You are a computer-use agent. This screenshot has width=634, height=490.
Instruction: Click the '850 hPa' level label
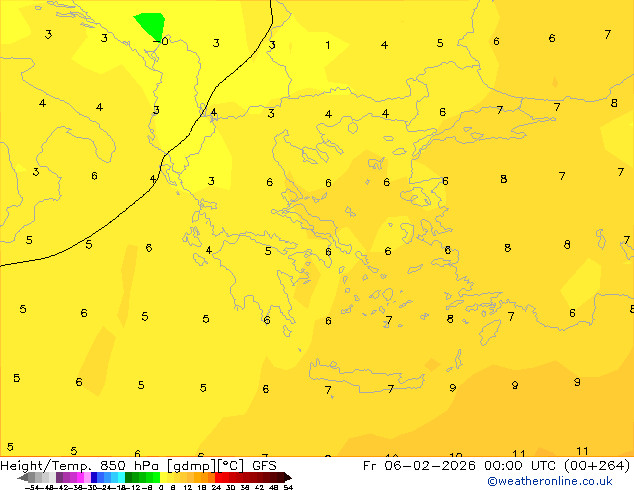[x=129, y=466]
